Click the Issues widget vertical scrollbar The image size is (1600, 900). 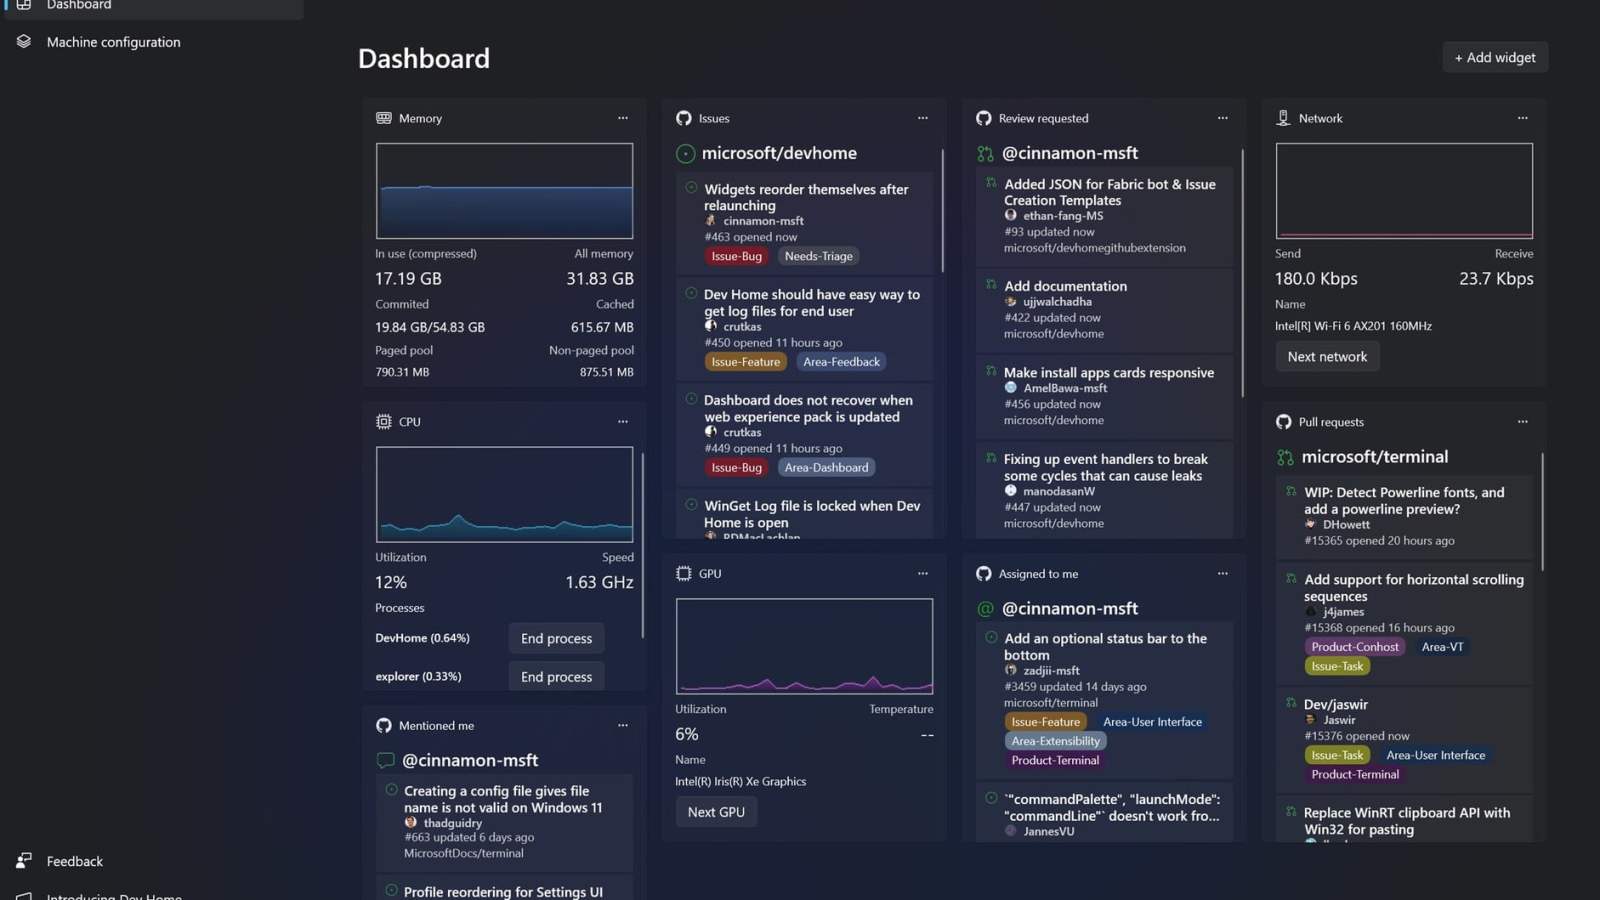(x=942, y=212)
